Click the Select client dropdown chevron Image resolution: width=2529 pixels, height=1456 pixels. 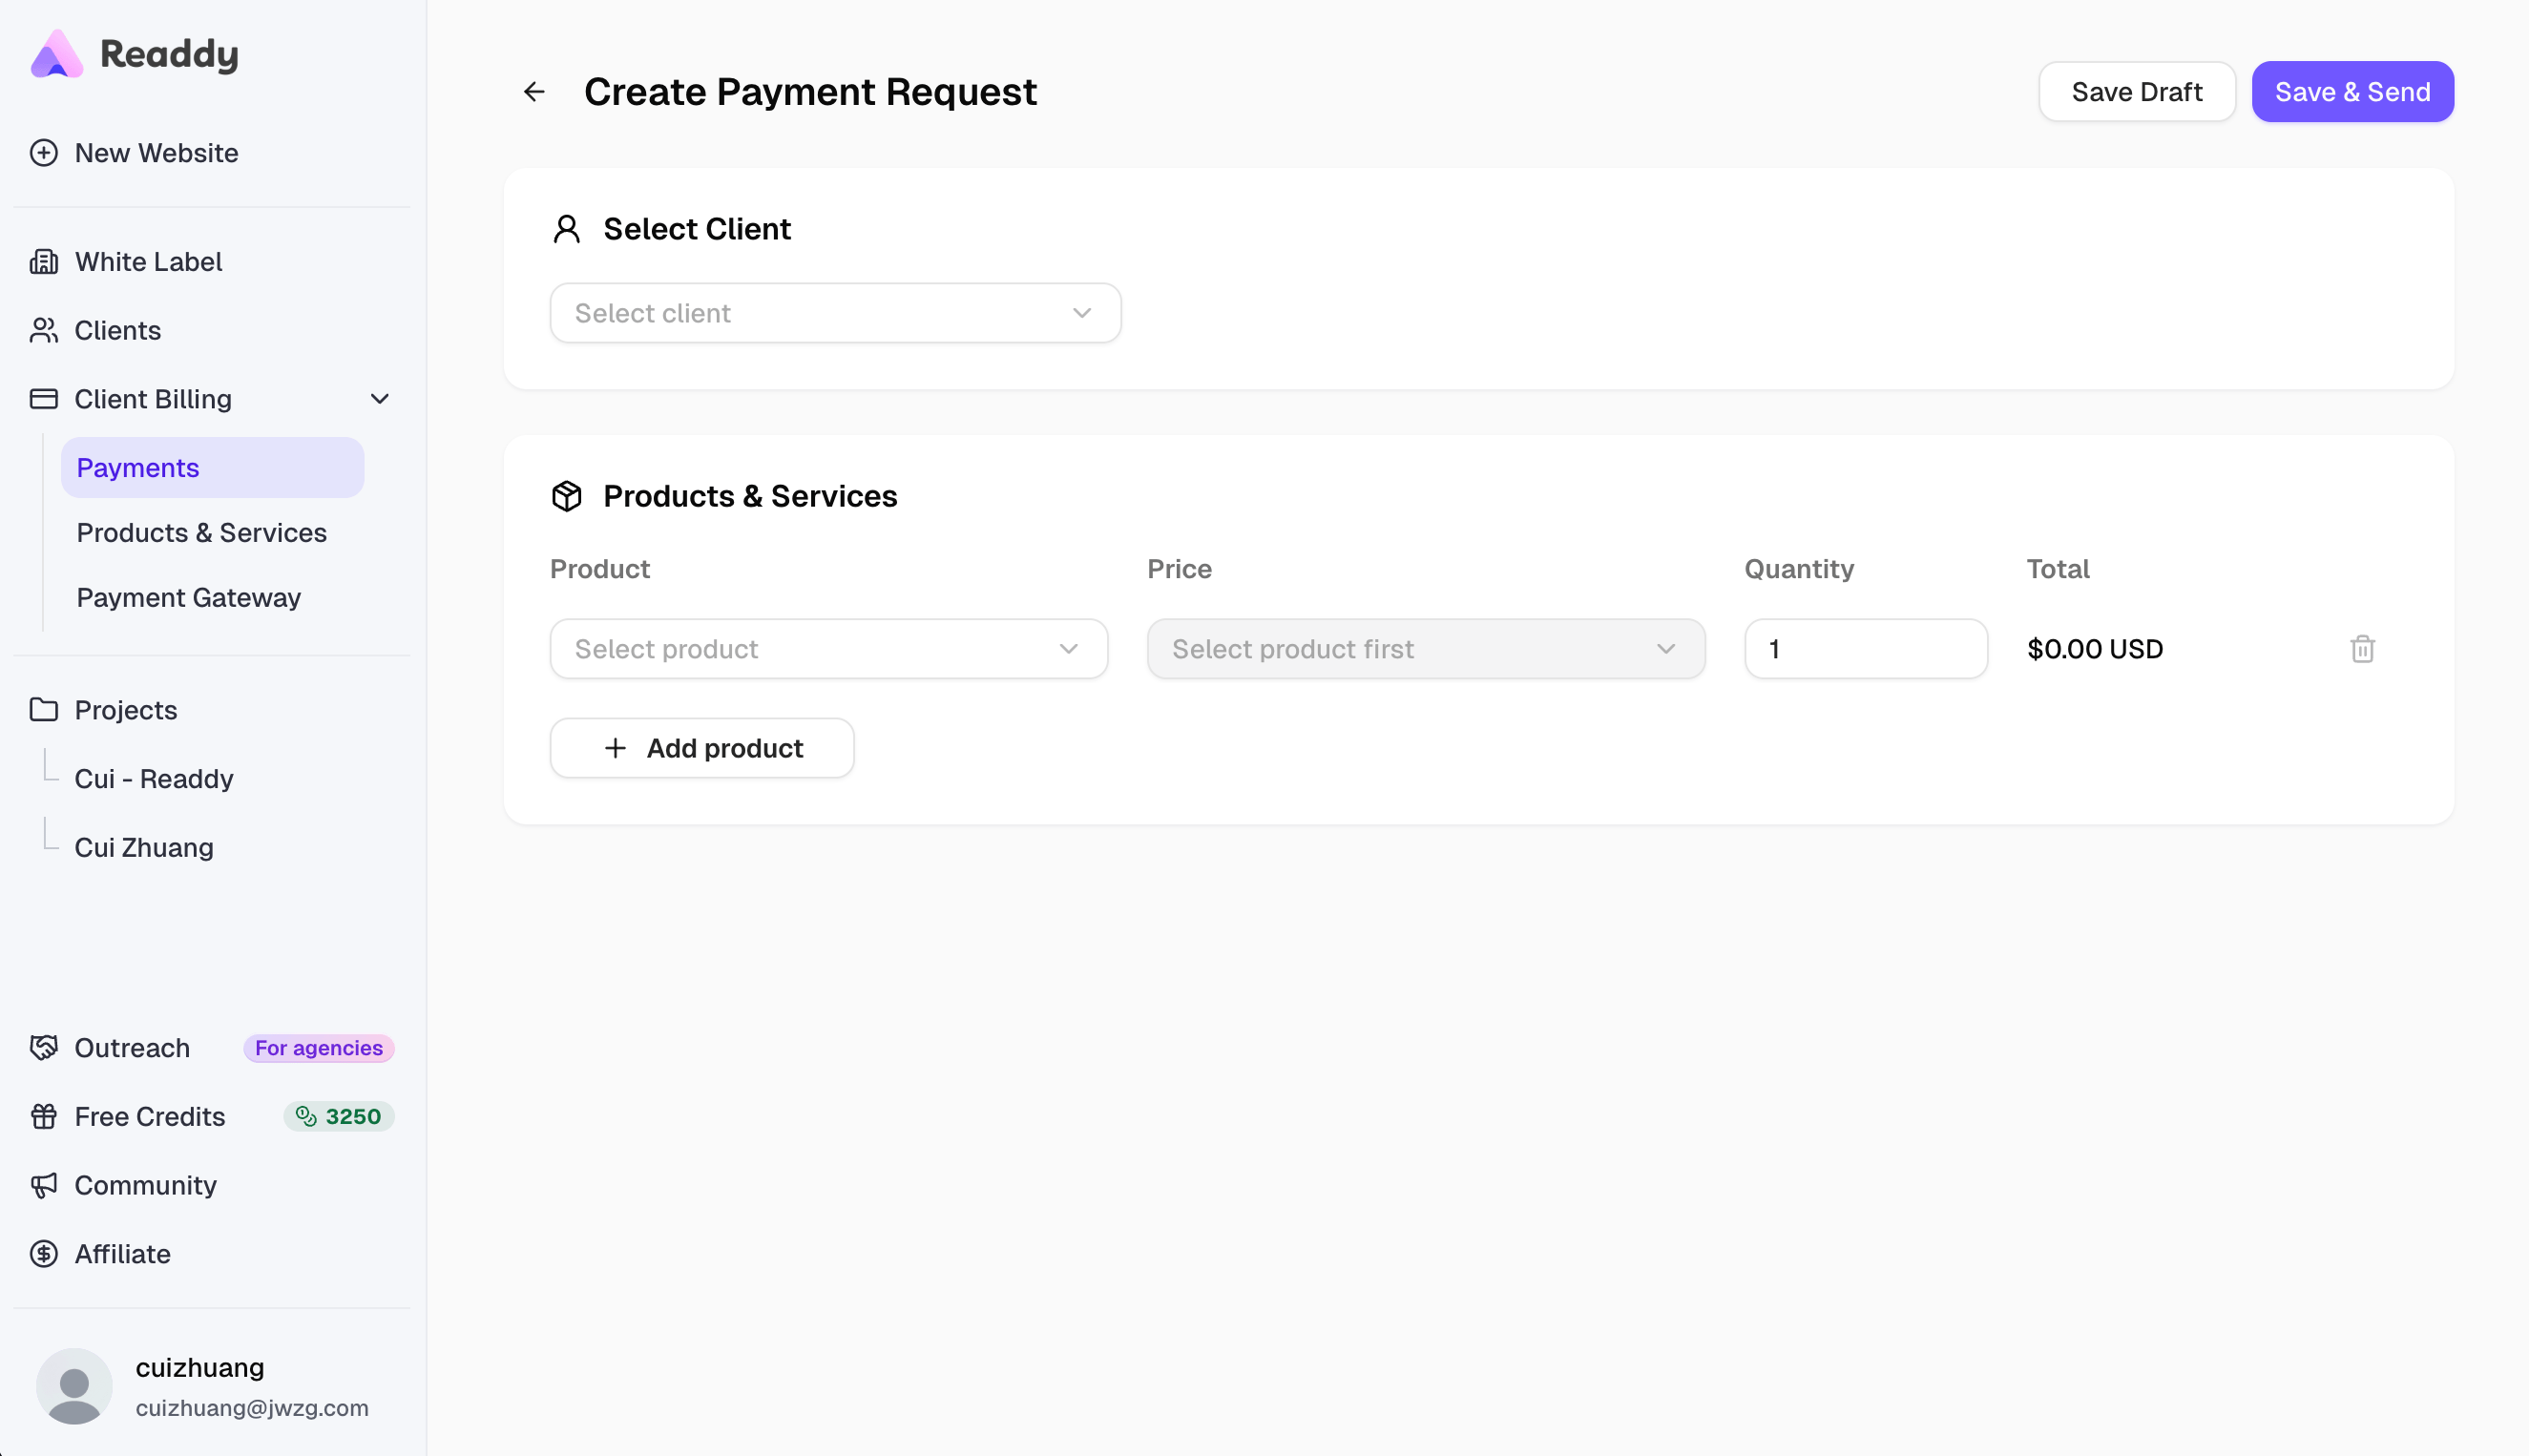click(x=1082, y=313)
